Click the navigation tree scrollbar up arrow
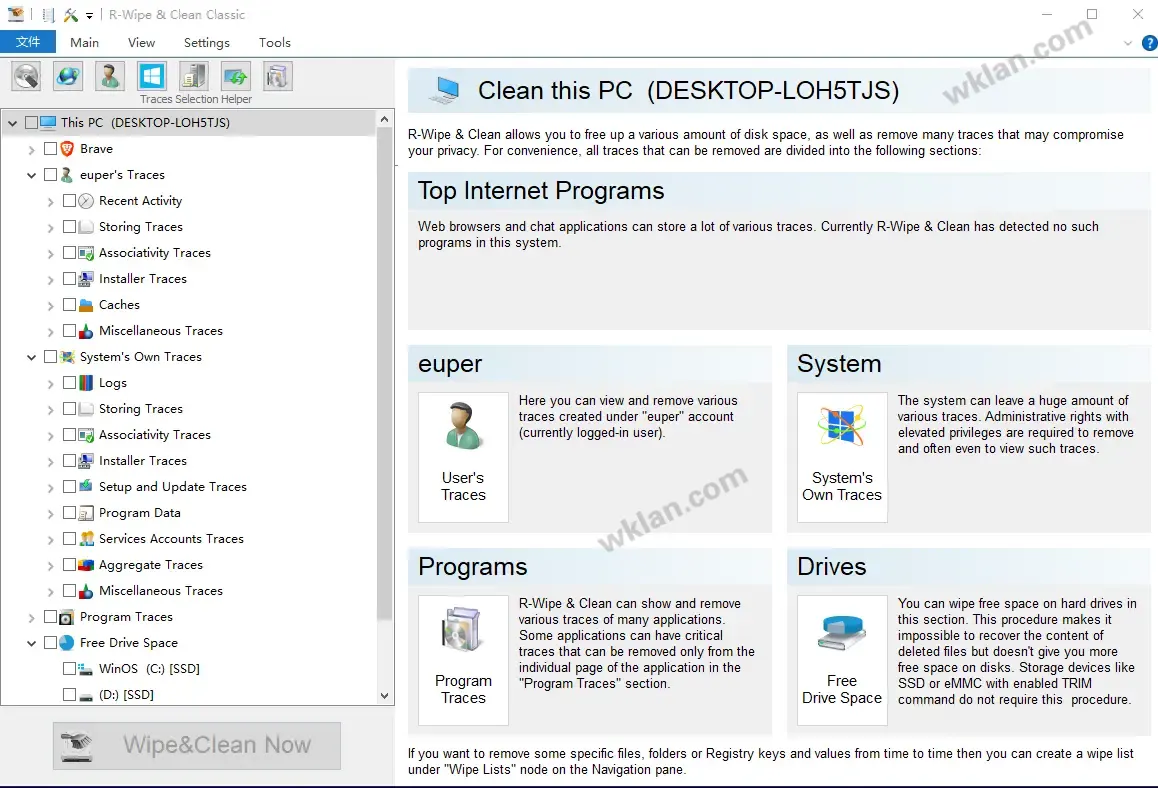The width and height of the screenshot is (1158, 788). tap(384, 119)
